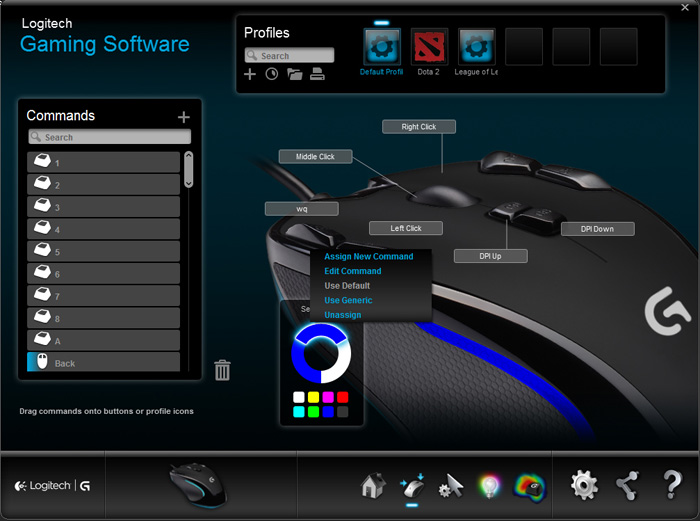The image size is (700, 521).
Task: Click the Logitech G logo
Action: tap(53, 486)
